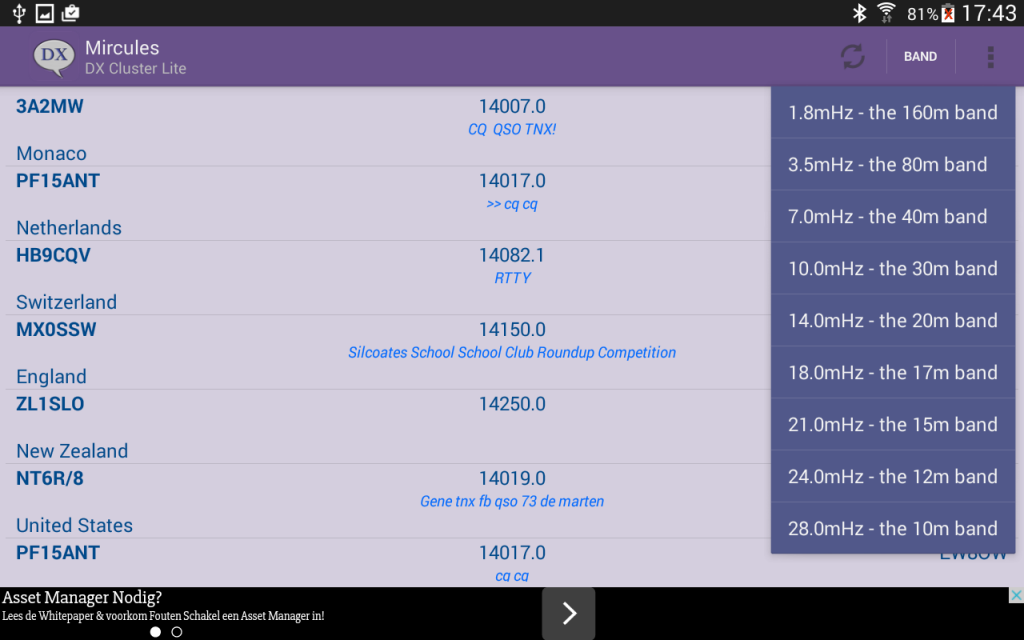Tap the frequency 14250.0

[512, 404]
